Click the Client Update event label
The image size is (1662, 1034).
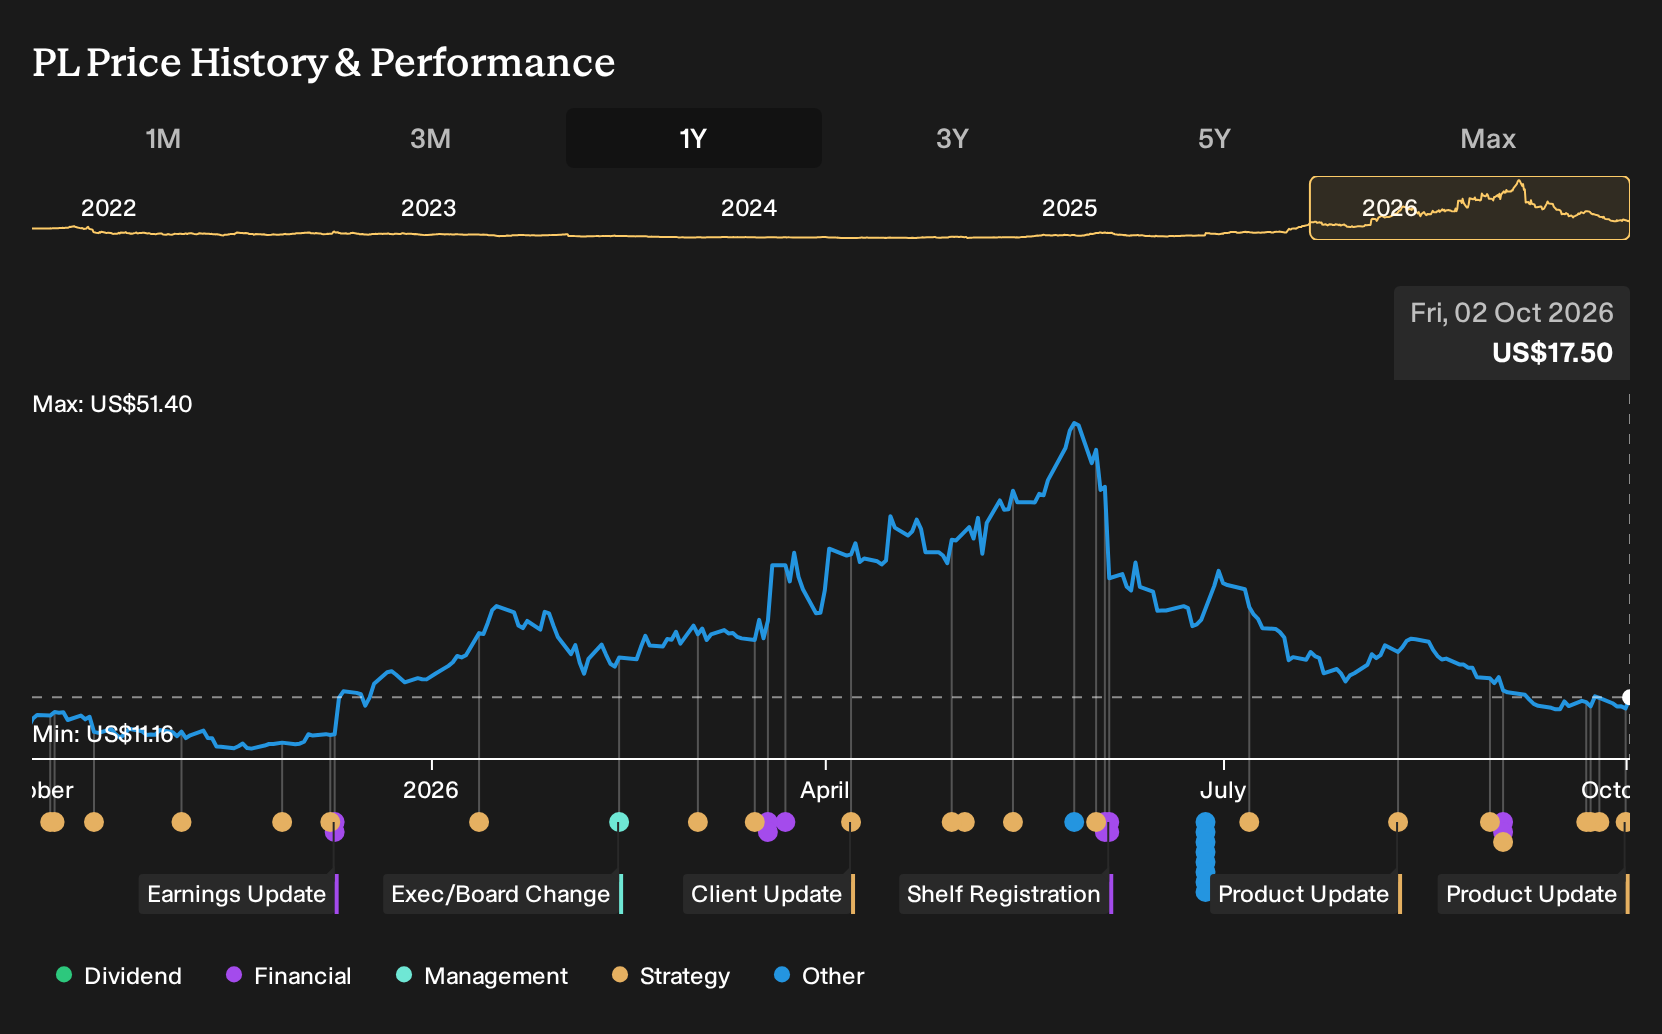(769, 894)
